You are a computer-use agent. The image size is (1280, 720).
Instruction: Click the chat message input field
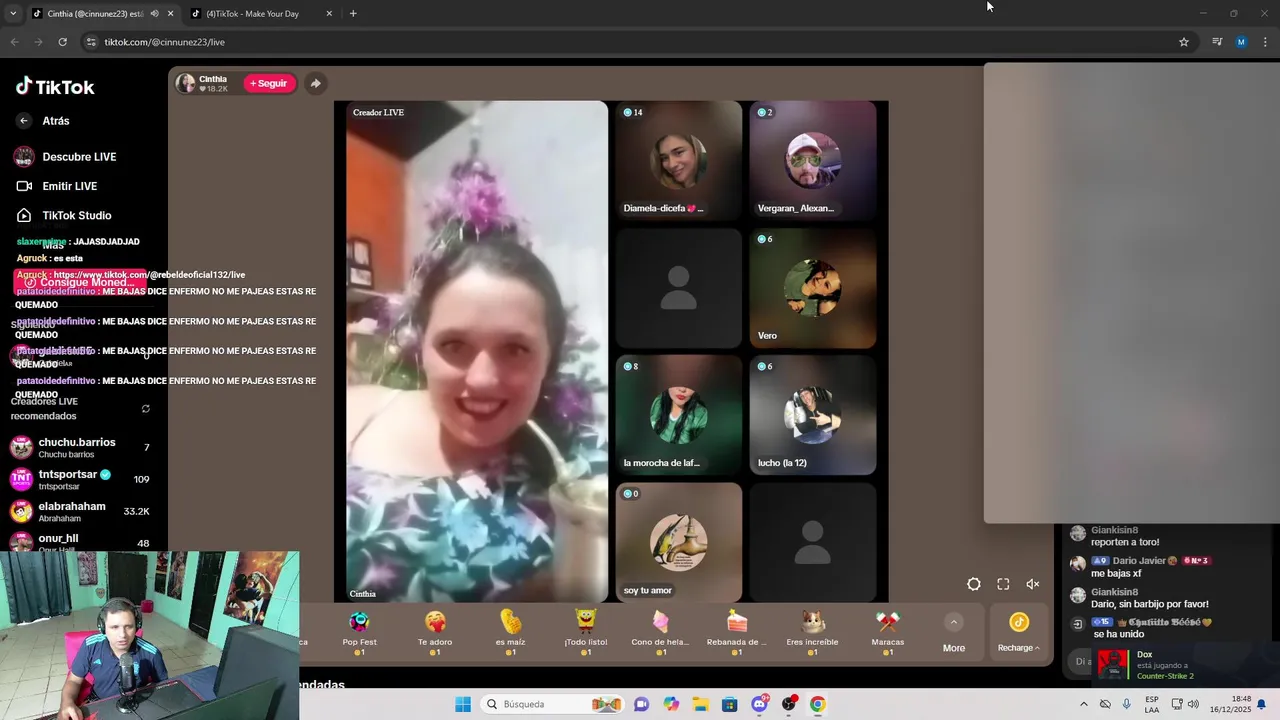pos(1081,661)
